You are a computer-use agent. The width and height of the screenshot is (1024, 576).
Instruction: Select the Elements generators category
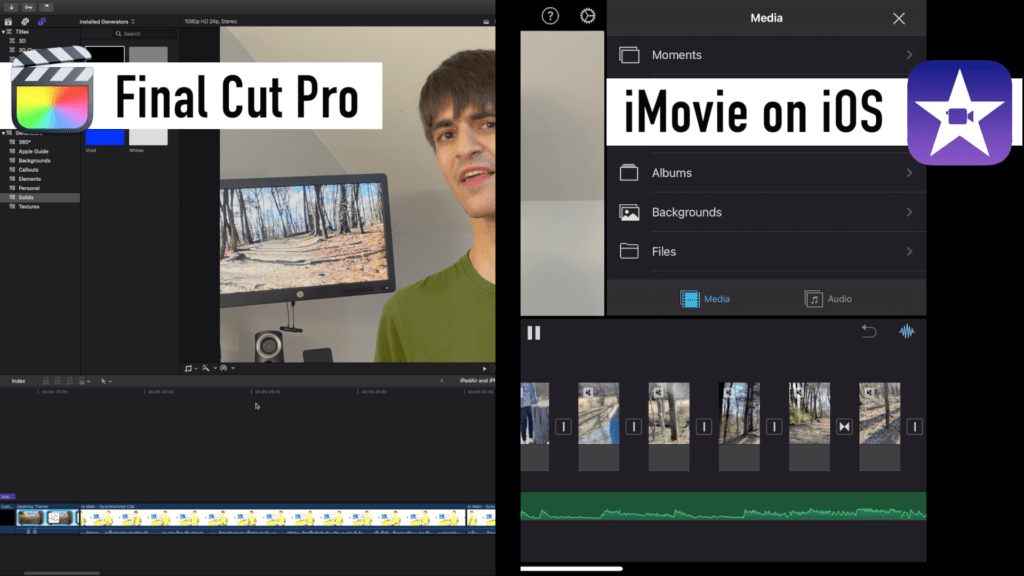[29, 178]
